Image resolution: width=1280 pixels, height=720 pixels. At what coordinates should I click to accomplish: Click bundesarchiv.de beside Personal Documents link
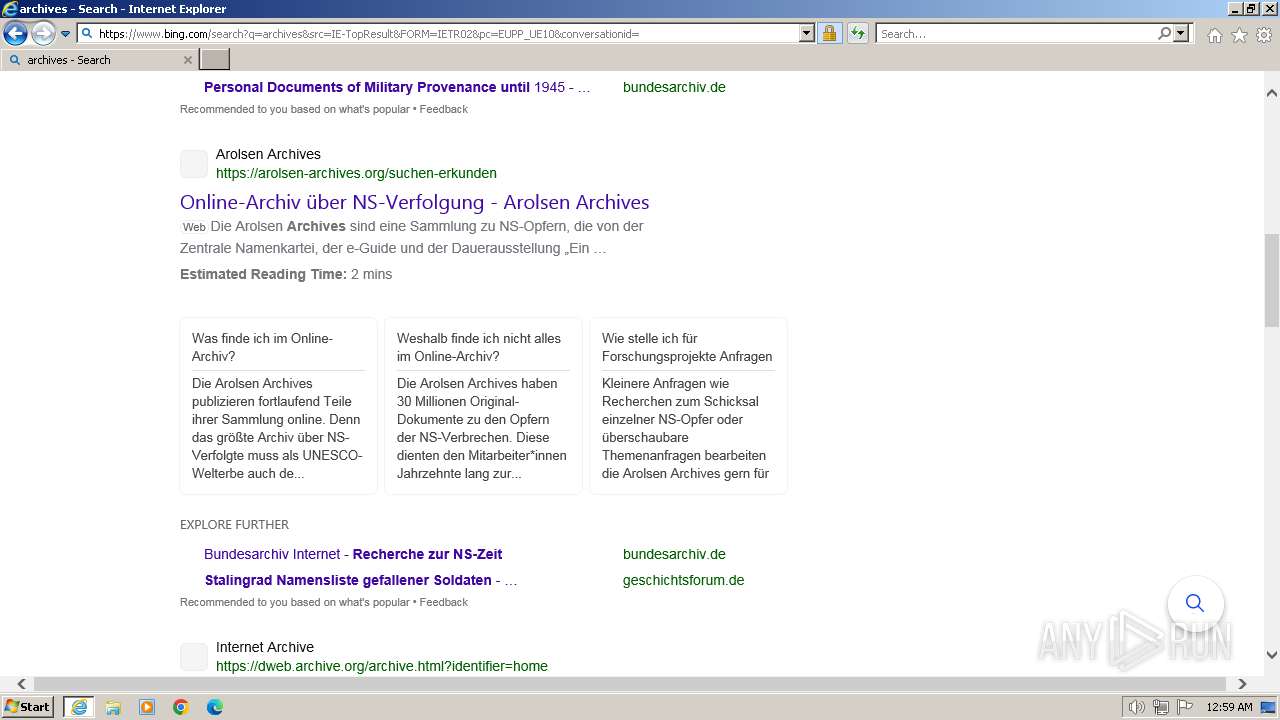(674, 87)
